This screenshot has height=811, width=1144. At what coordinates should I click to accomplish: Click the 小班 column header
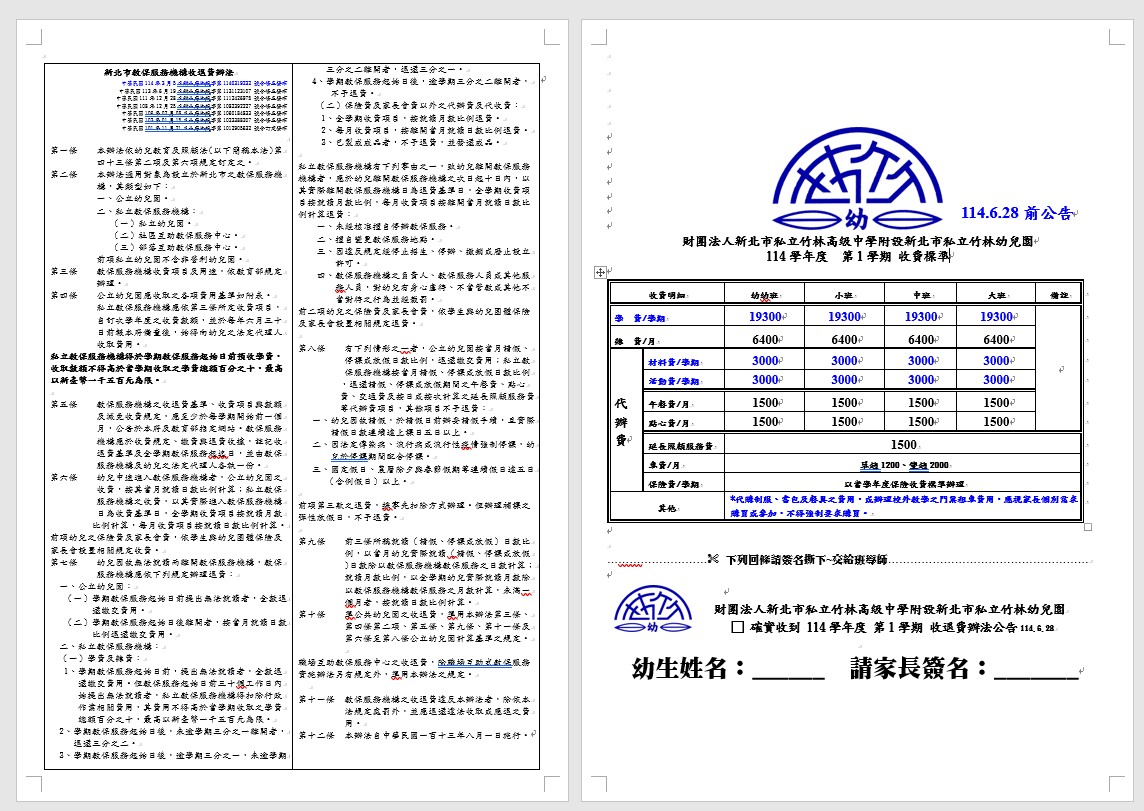[843, 295]
